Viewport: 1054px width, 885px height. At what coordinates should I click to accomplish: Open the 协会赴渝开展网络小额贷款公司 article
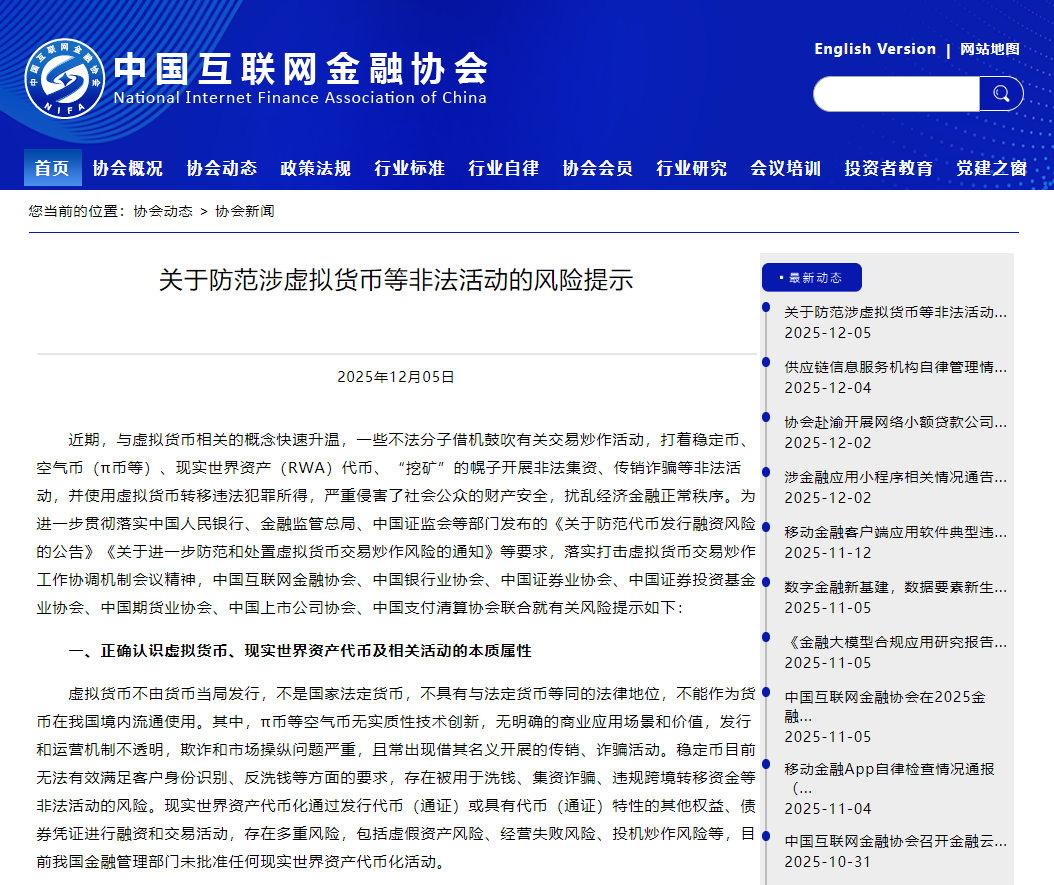pos(895,423)
